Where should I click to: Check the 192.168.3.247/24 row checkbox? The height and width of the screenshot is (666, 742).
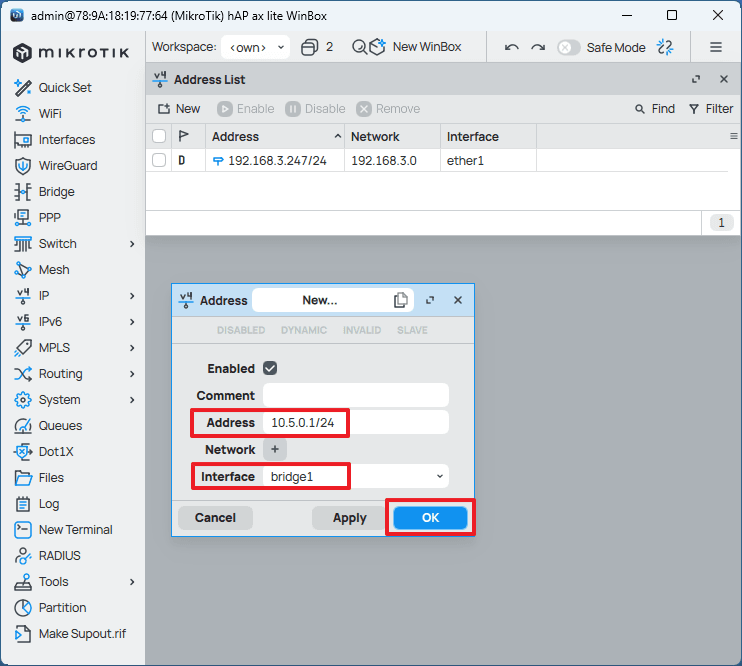[159, 160]
